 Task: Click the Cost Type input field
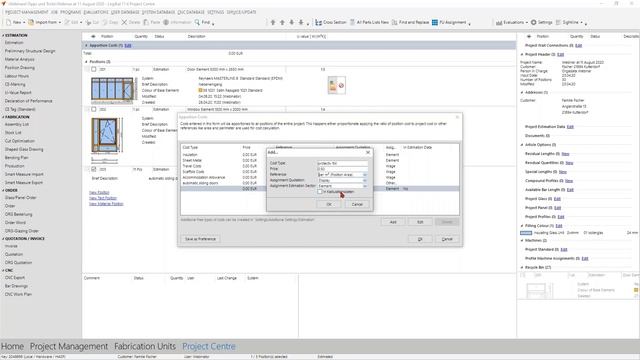pos(342,163)
